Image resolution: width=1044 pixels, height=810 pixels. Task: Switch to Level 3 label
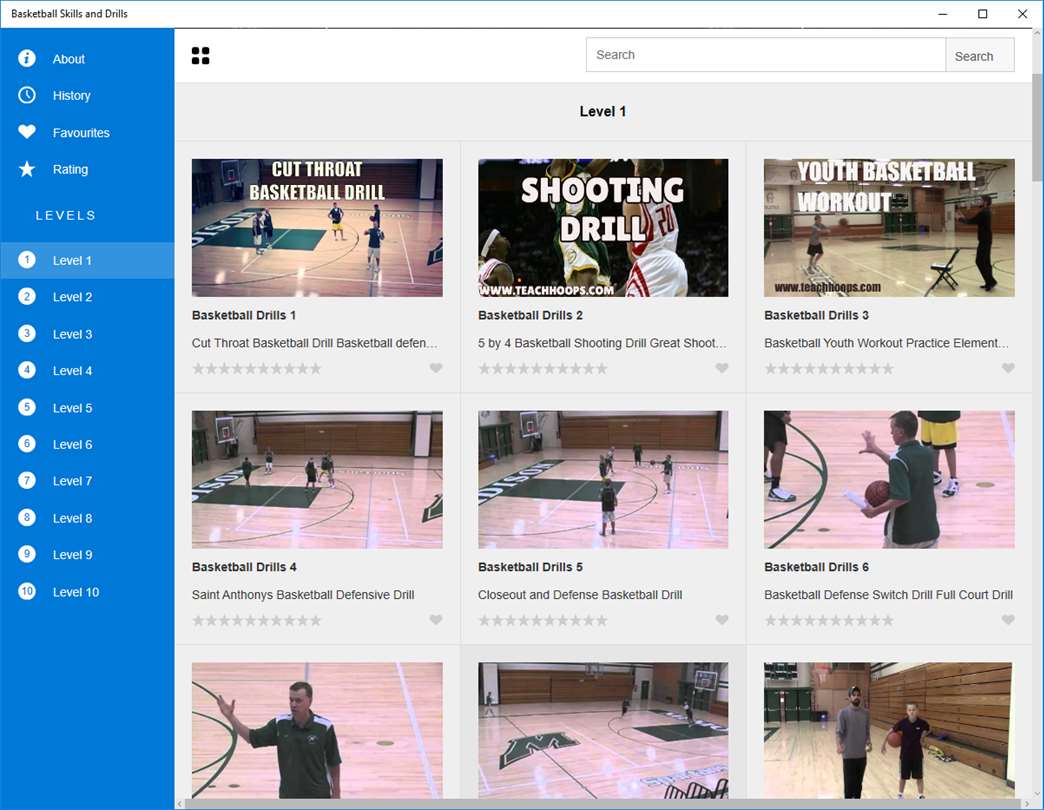pyautogui.click(x=73, y=334)
